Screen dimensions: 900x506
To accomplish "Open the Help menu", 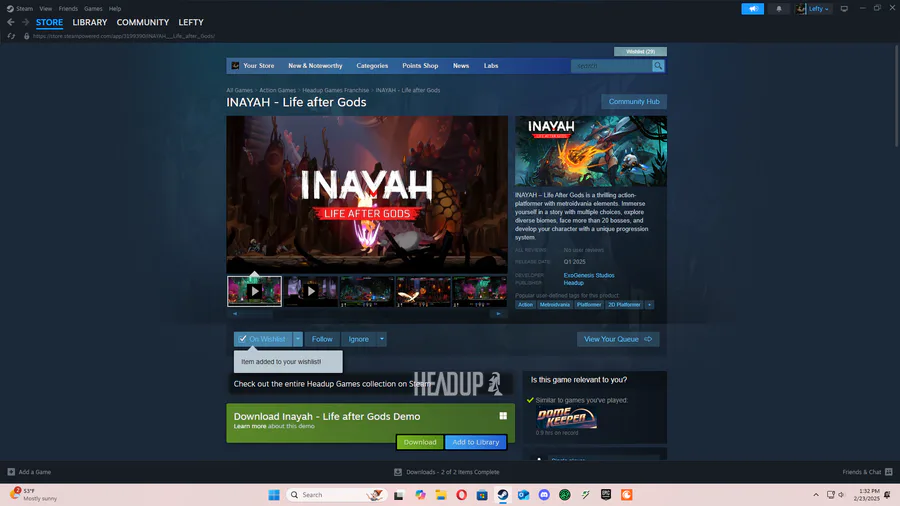I will [115, 9].
